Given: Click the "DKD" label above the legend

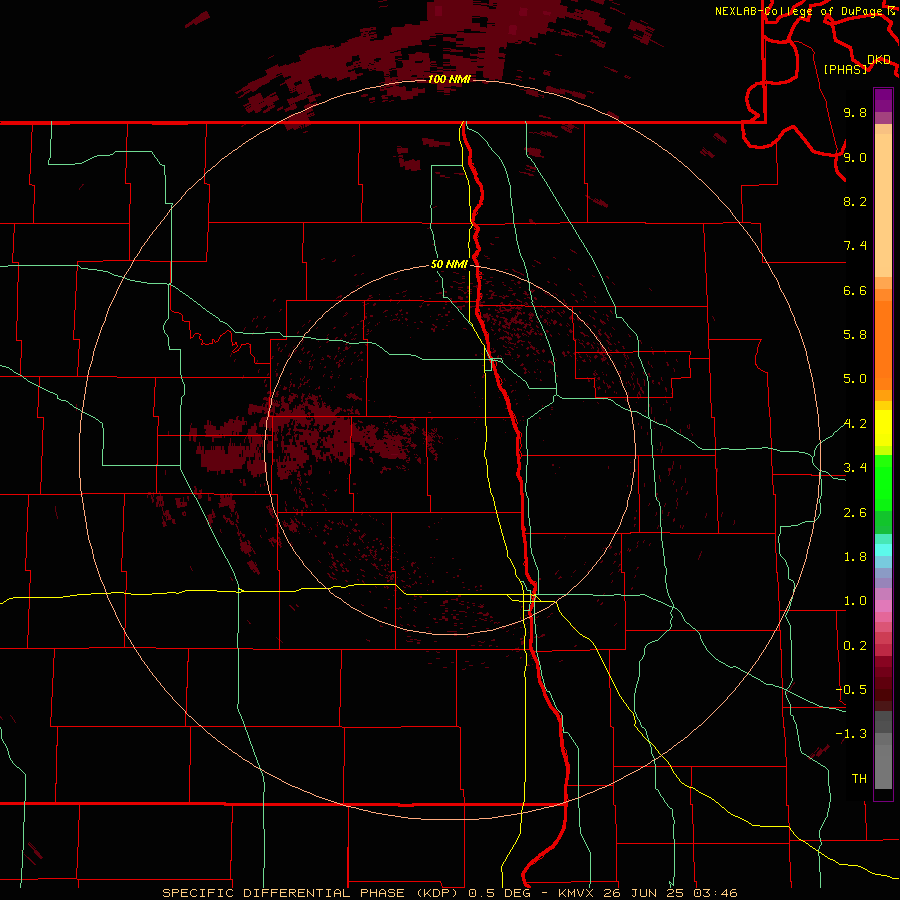Looking at the screenshot, I should [879, 60].
